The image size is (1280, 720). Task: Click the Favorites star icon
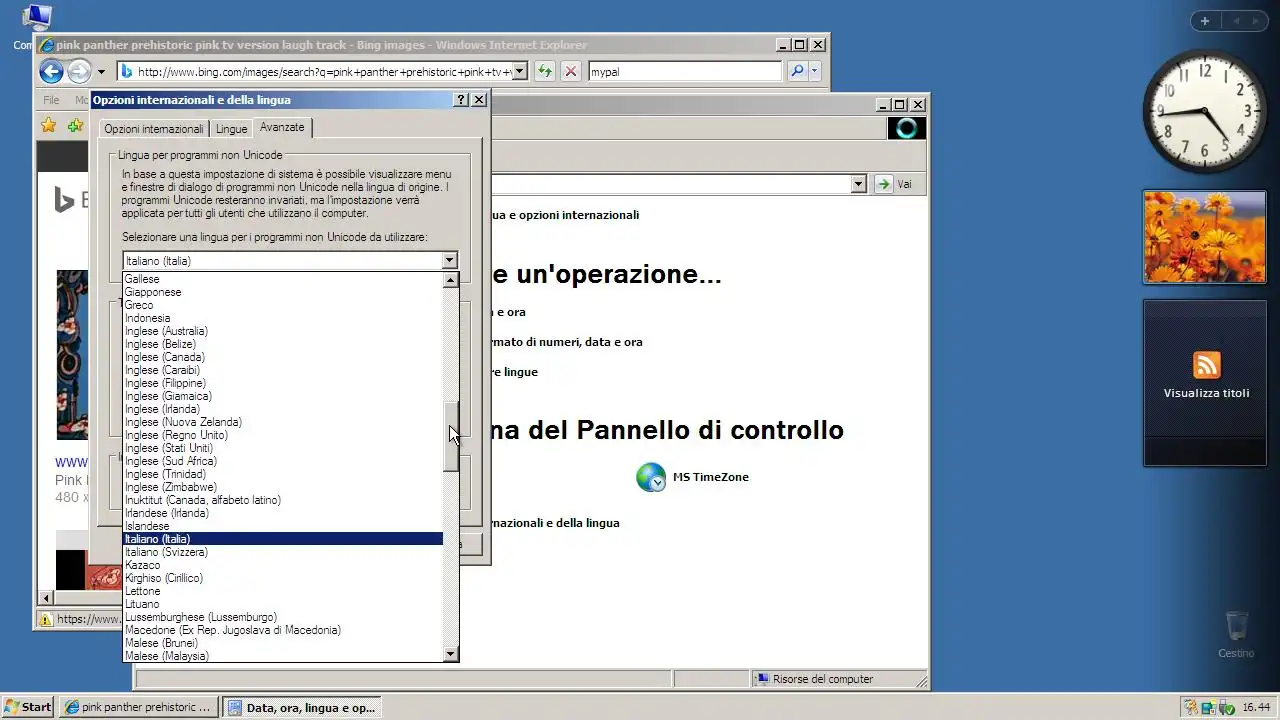pos(48,125)
